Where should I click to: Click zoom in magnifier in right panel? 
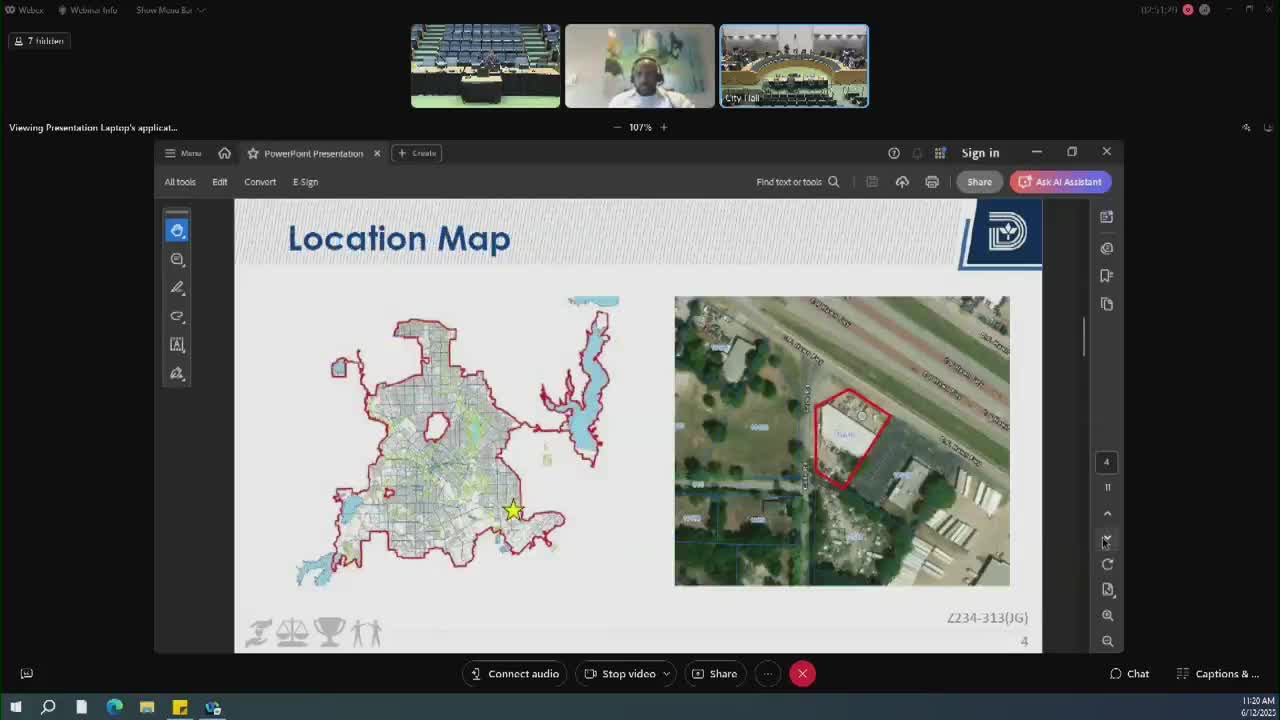click(x=1107, y=616)
